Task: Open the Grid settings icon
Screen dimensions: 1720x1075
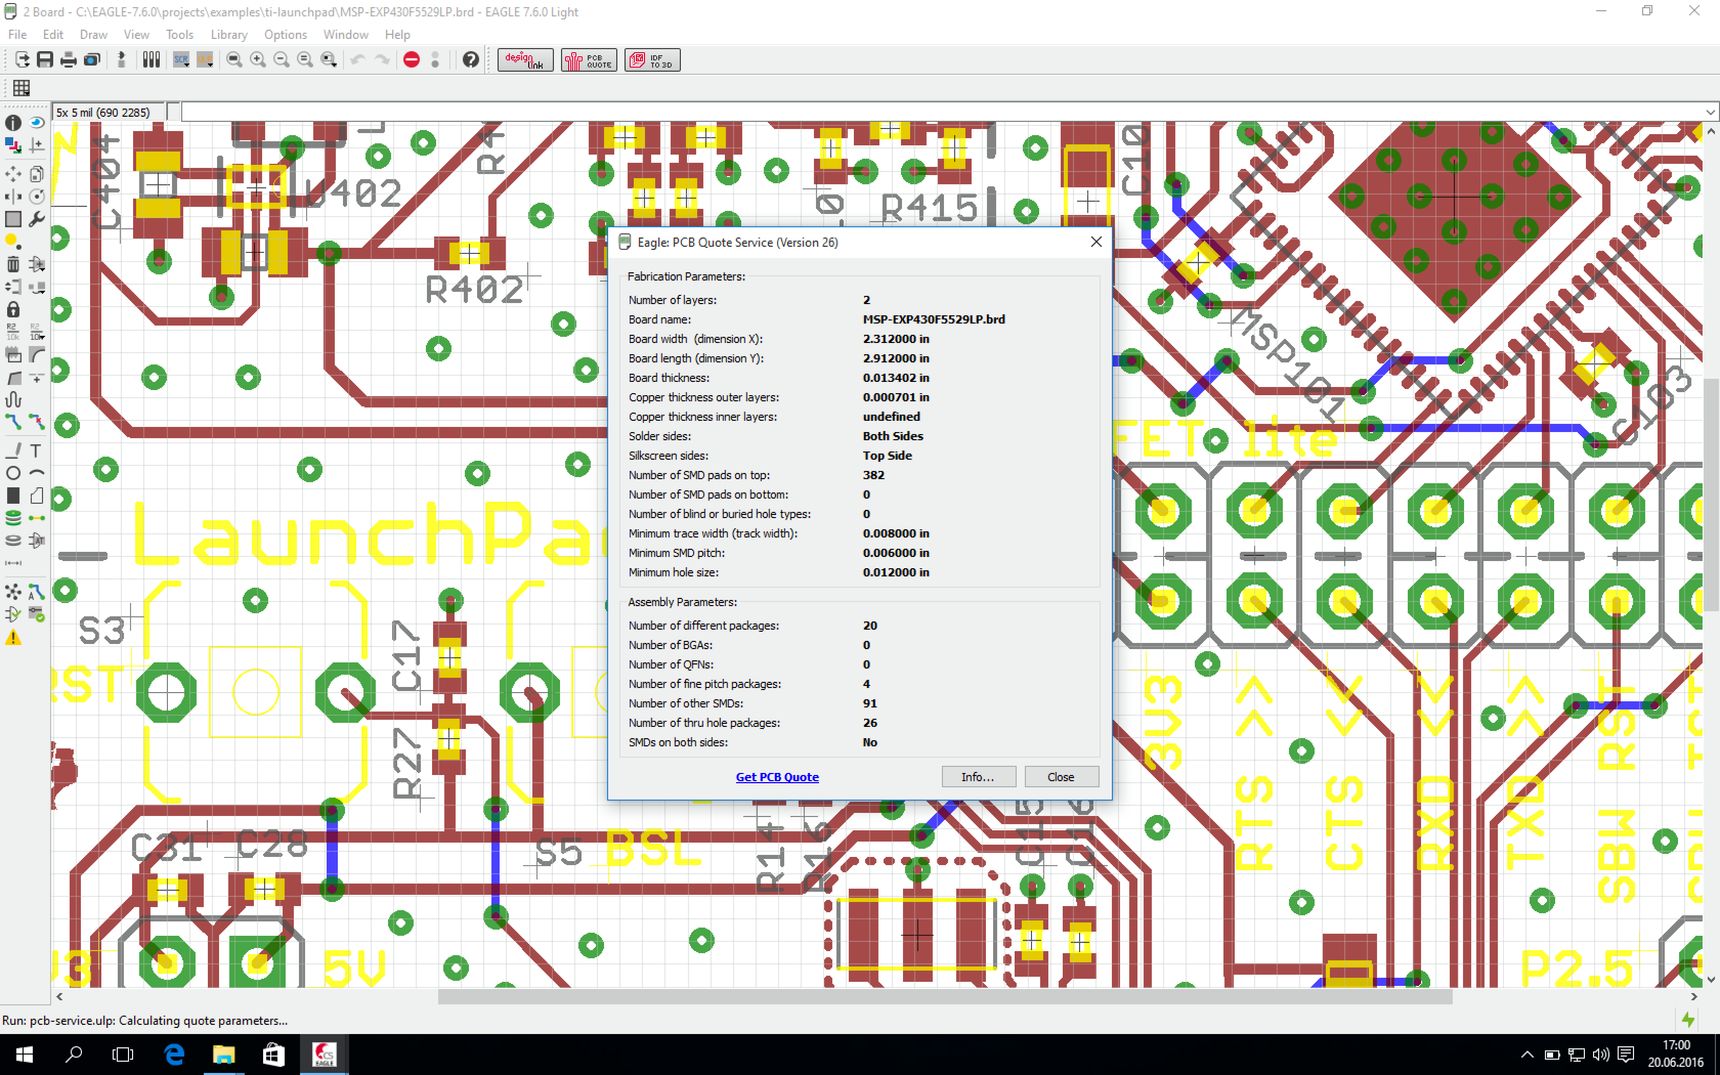Action: pos(21,88)
